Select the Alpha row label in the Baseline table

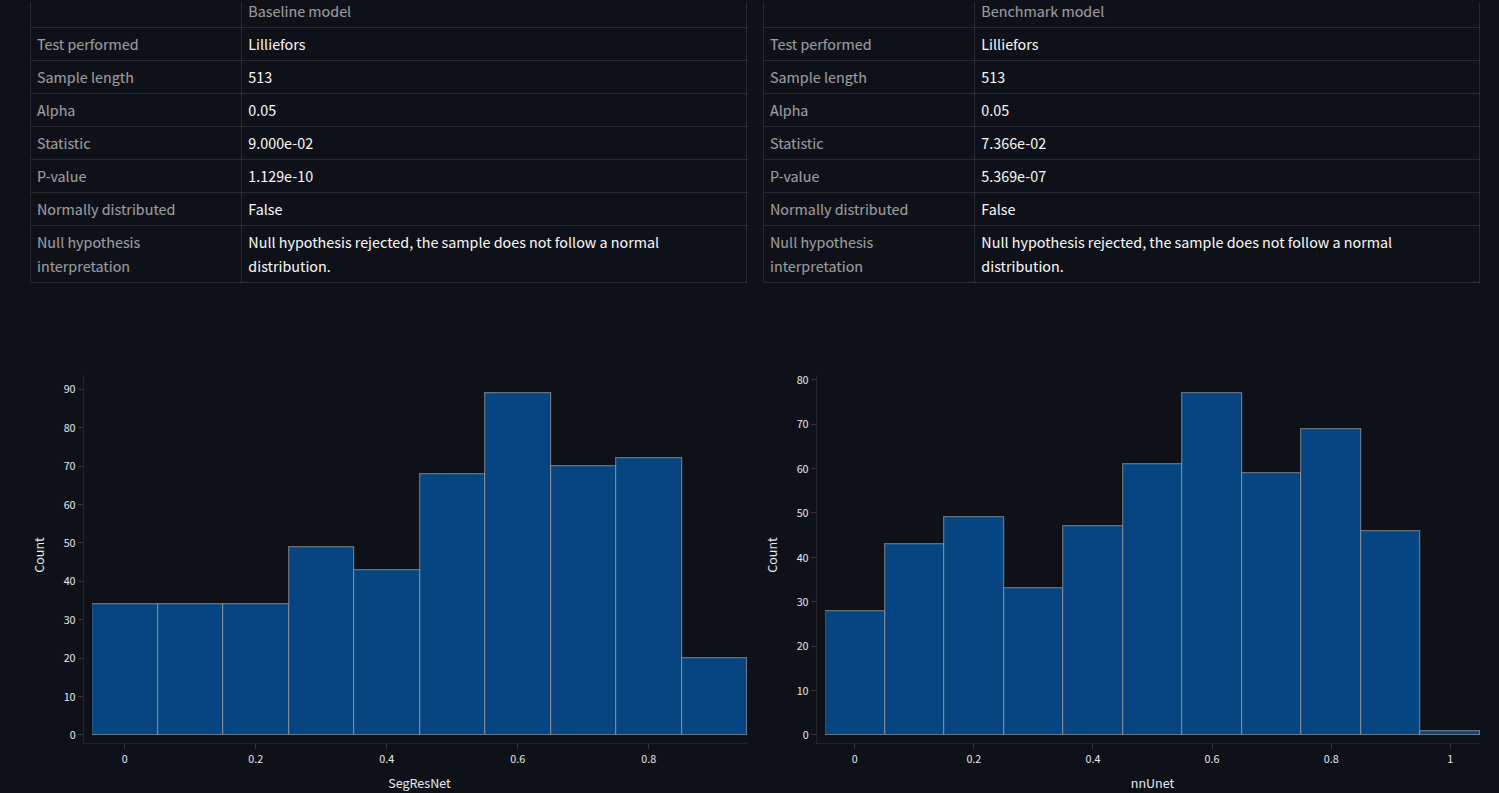click(x=58, y=111)
